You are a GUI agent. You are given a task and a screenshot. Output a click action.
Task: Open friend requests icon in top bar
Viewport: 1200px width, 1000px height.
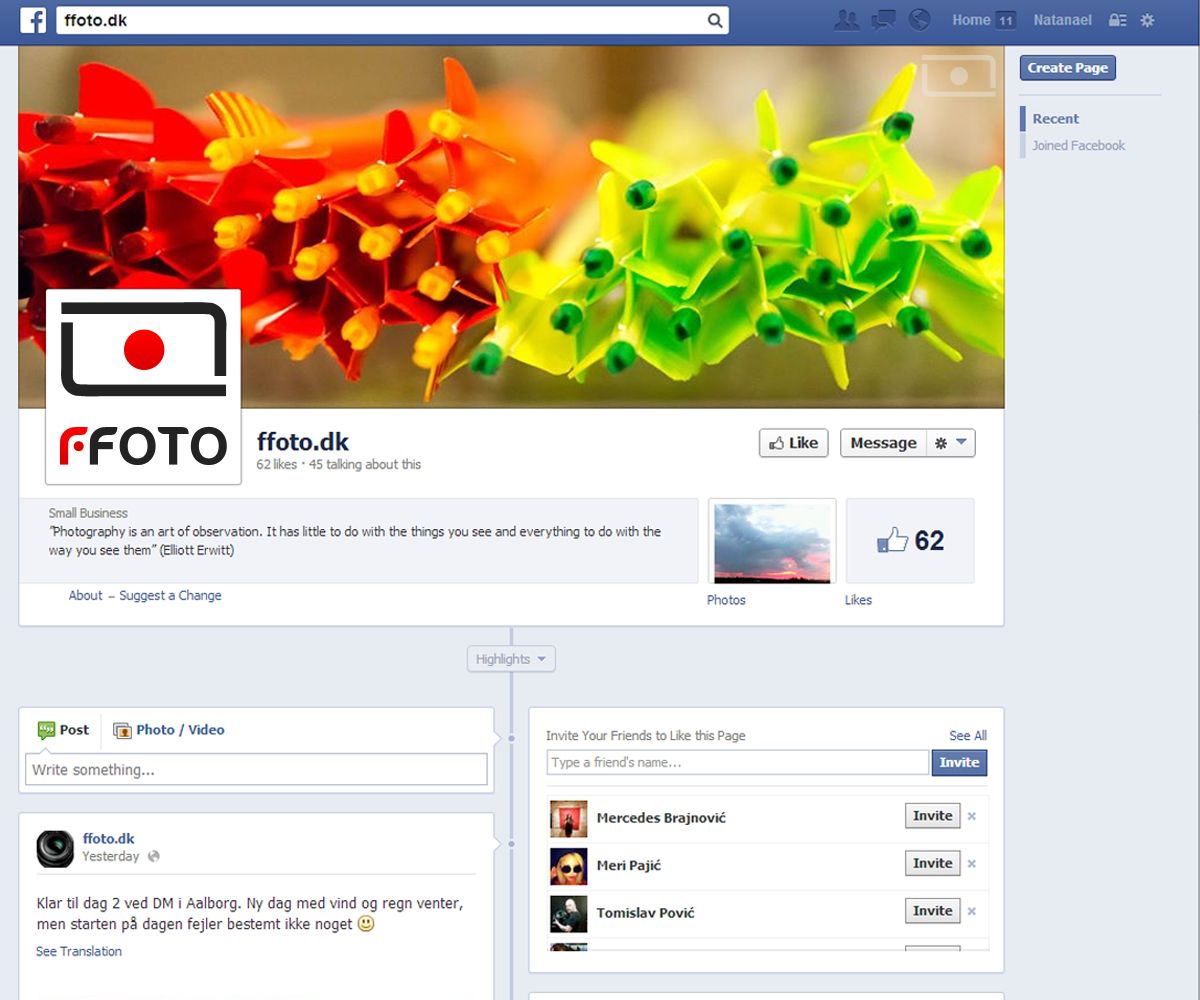[847, 20]
